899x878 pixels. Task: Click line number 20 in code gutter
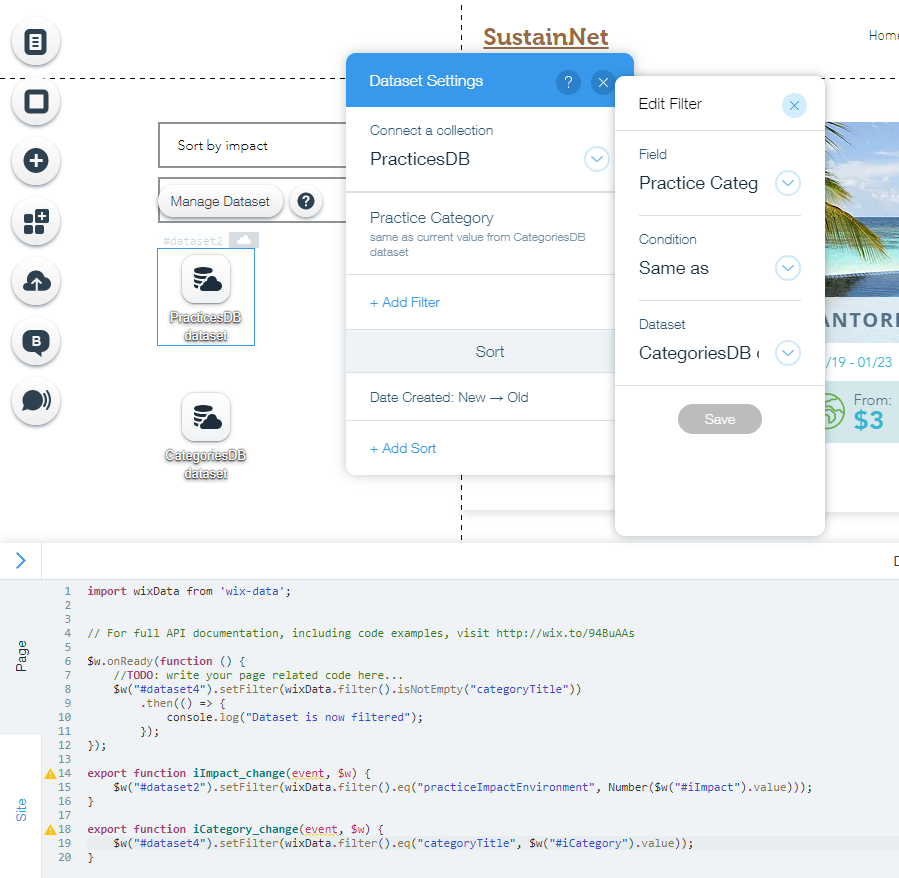tap(65, 857)
